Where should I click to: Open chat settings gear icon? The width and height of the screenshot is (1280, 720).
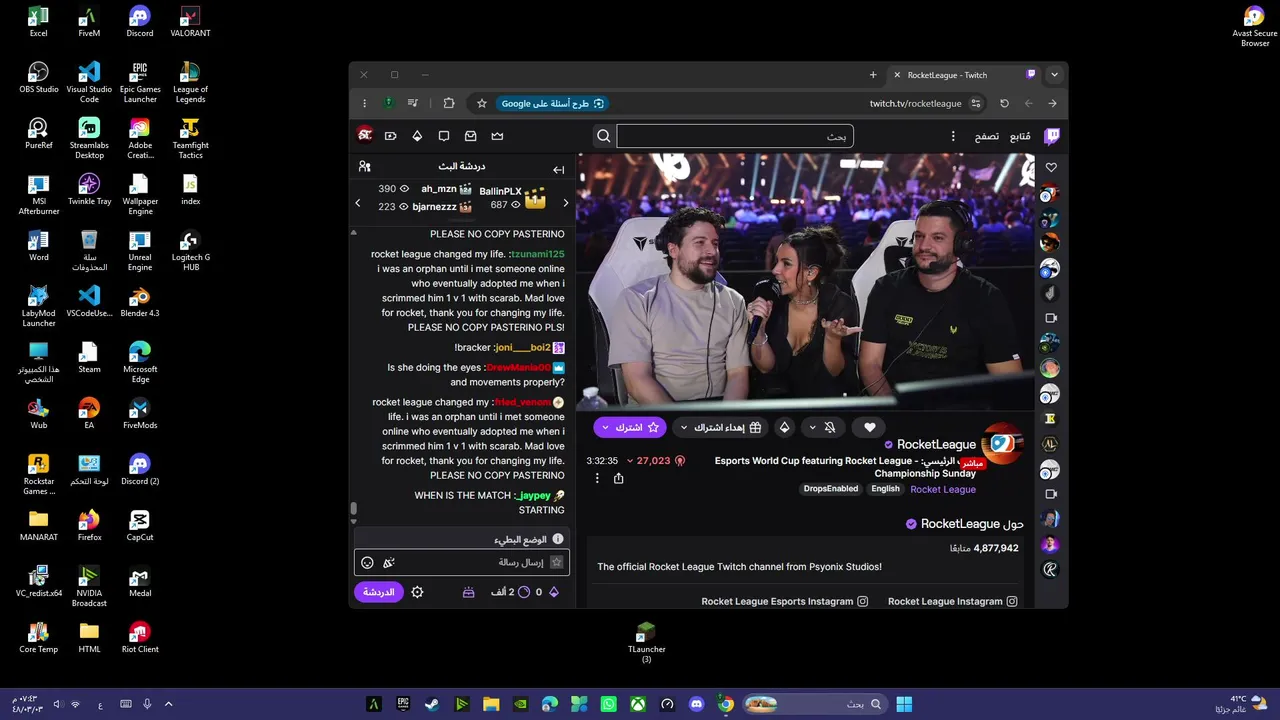[x=417, y=592]
